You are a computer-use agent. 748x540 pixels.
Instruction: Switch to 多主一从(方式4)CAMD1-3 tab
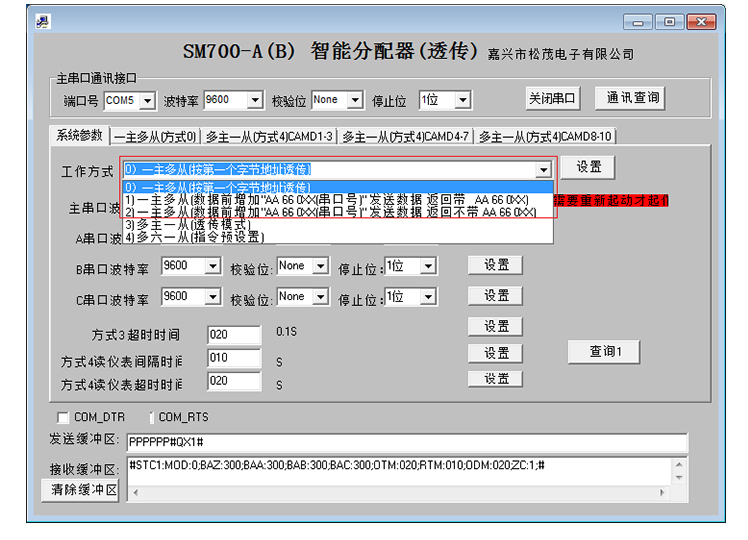coord(269,137)
